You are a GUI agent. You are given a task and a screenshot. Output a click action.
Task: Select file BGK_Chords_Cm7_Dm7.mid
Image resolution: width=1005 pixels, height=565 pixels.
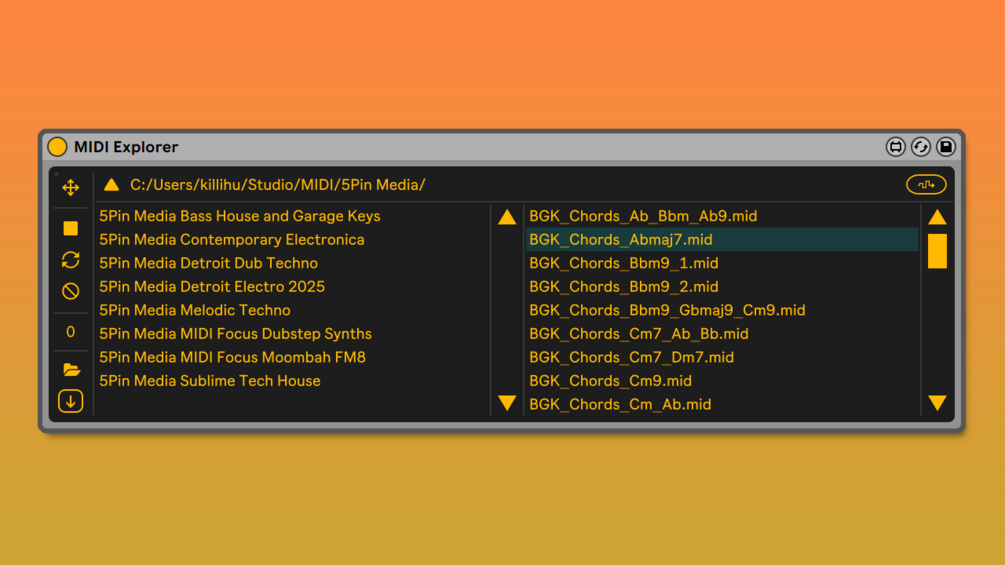coord(631,357)
